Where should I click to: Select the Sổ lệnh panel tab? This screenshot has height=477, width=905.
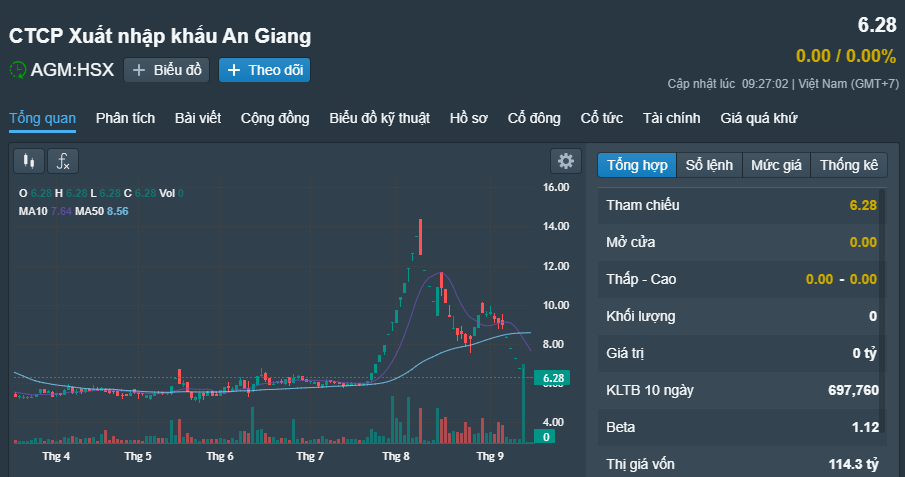(x=709, y=165)
